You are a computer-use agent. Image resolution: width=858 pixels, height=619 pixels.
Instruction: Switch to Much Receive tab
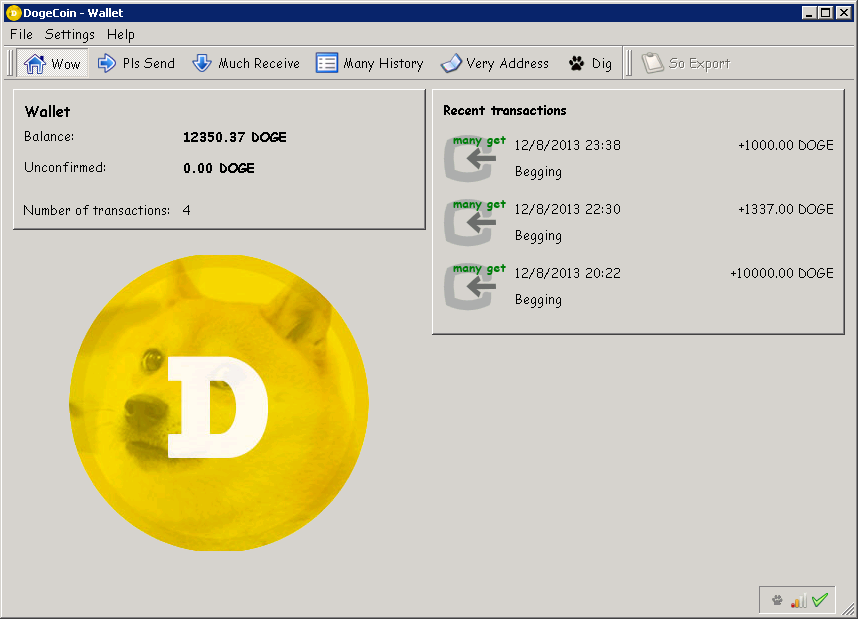tap(246, 63)
